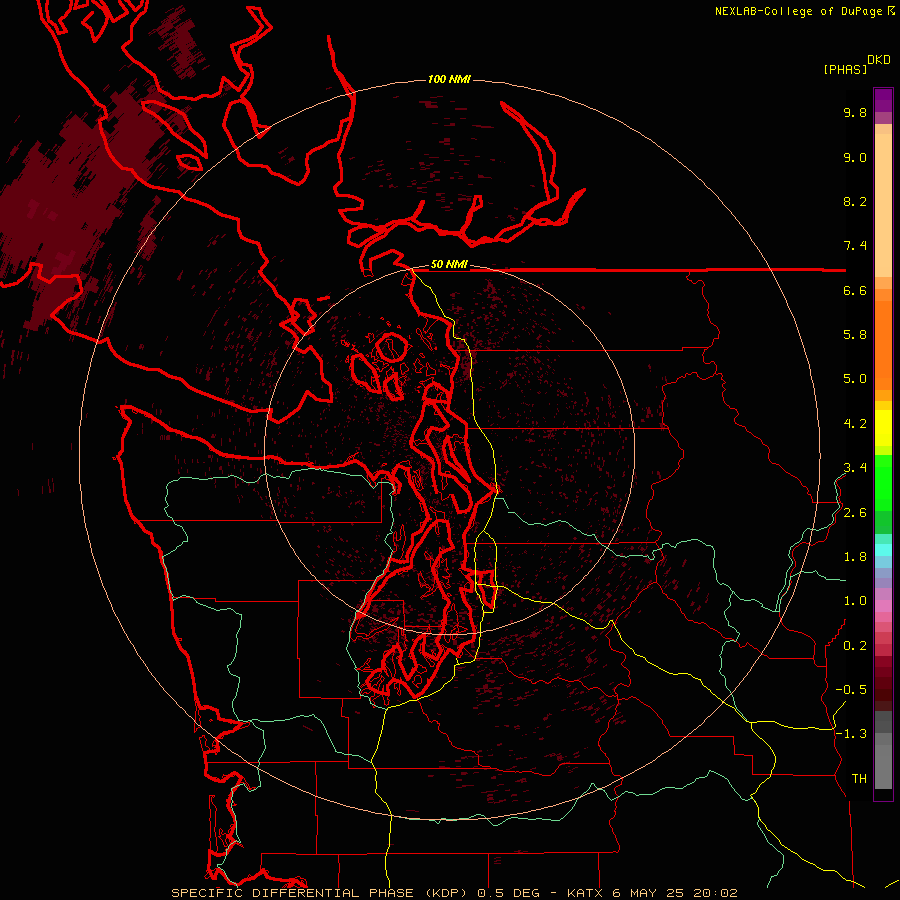Pick the purple band atop the color scale

click(x=883, y=100)
